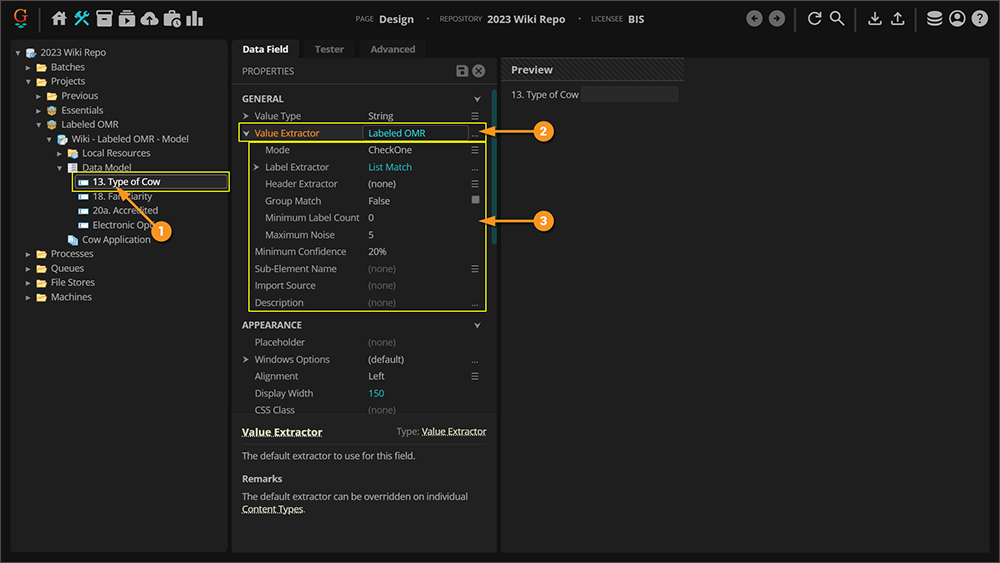Open the Home page icon
This screenshot has width=1000, height=563.
[59, 19]
